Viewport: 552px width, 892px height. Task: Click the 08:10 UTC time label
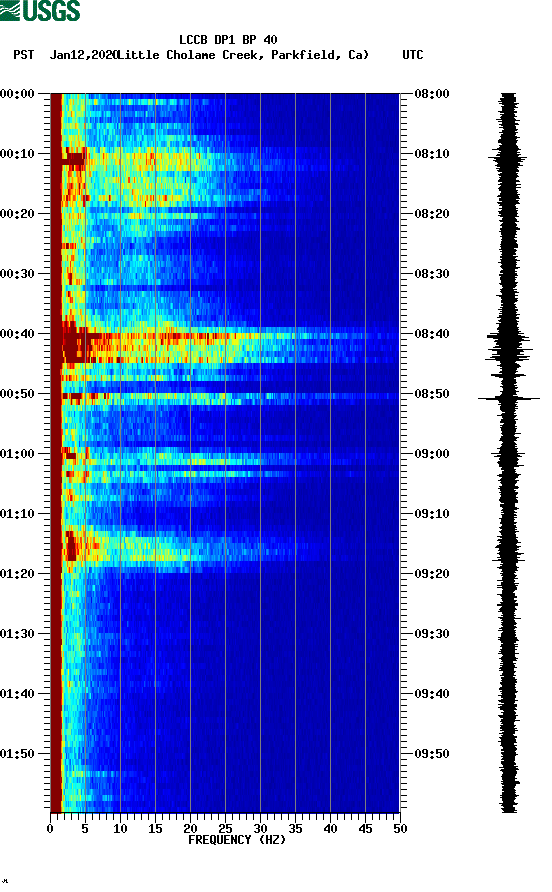(x=432, y=154)
